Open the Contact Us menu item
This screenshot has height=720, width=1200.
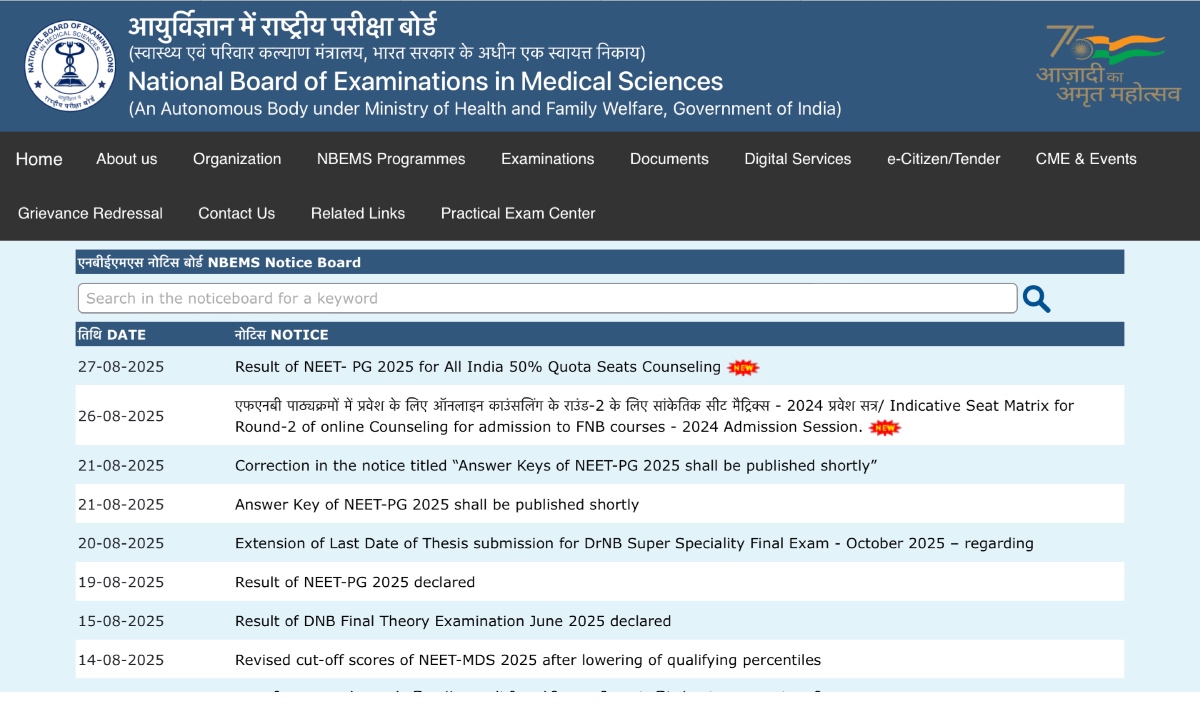coord(237,213)
